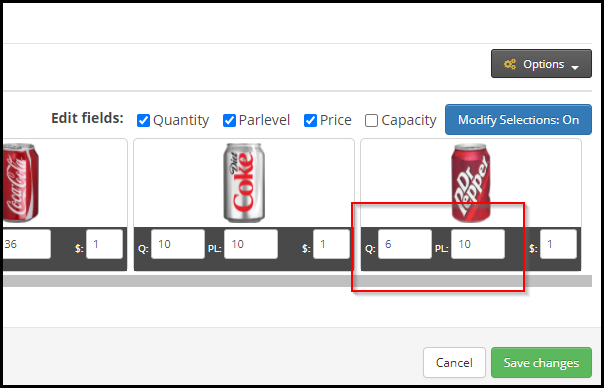Toggle Modify Selections: On button
This screenshot has width=604, height=388.
(518, 119)
